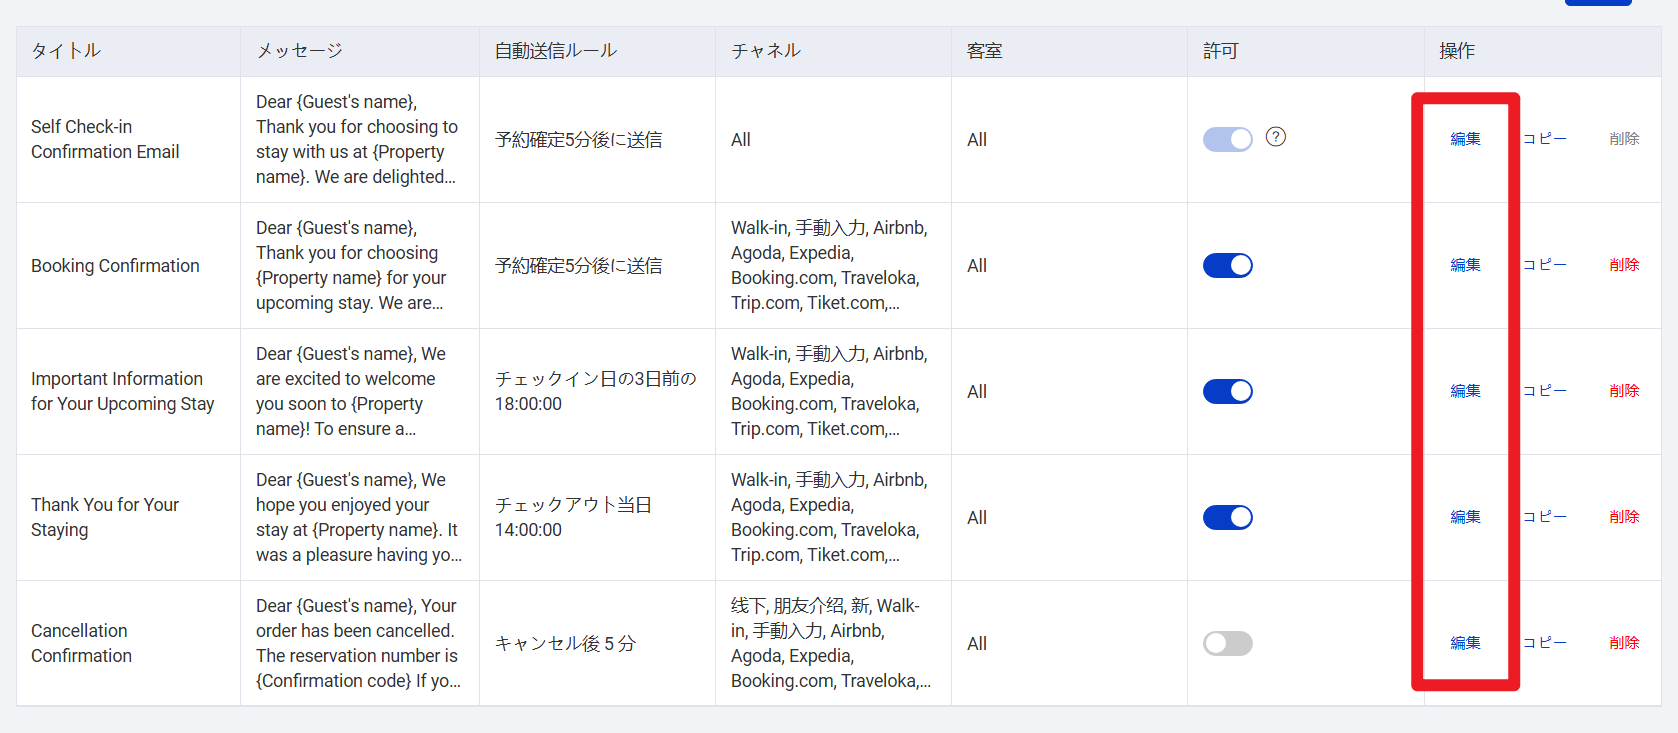Click message preview 'hope you enjoyed your stay'
This screenshot has width=1678, height=733.
pos(359,517)
